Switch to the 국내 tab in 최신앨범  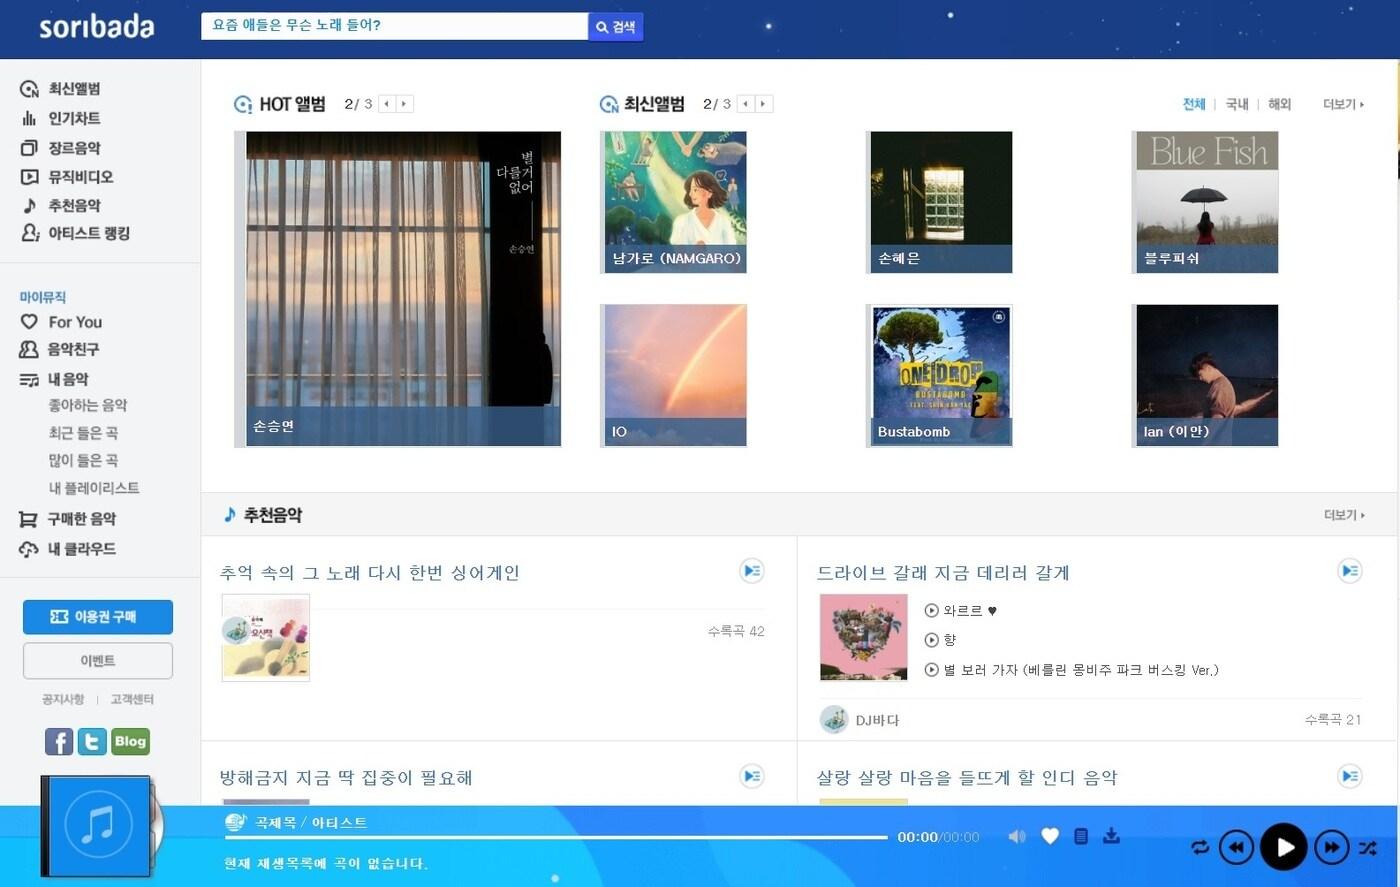(x=1236, y=104)
